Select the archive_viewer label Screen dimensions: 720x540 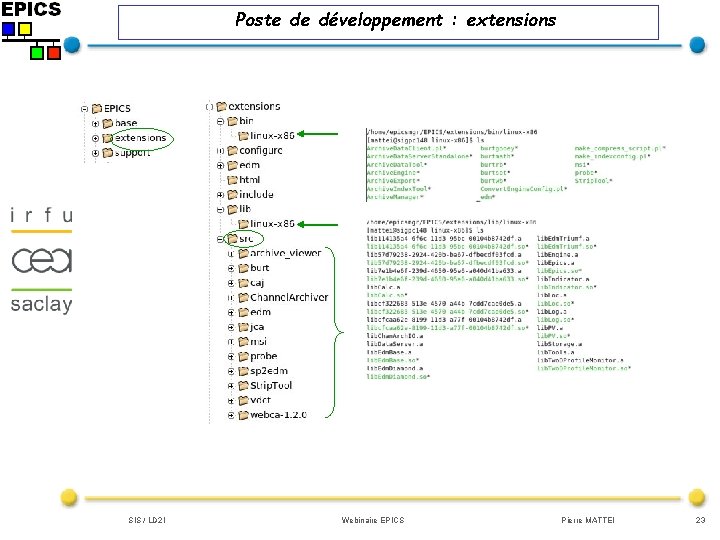pos(286,253)
